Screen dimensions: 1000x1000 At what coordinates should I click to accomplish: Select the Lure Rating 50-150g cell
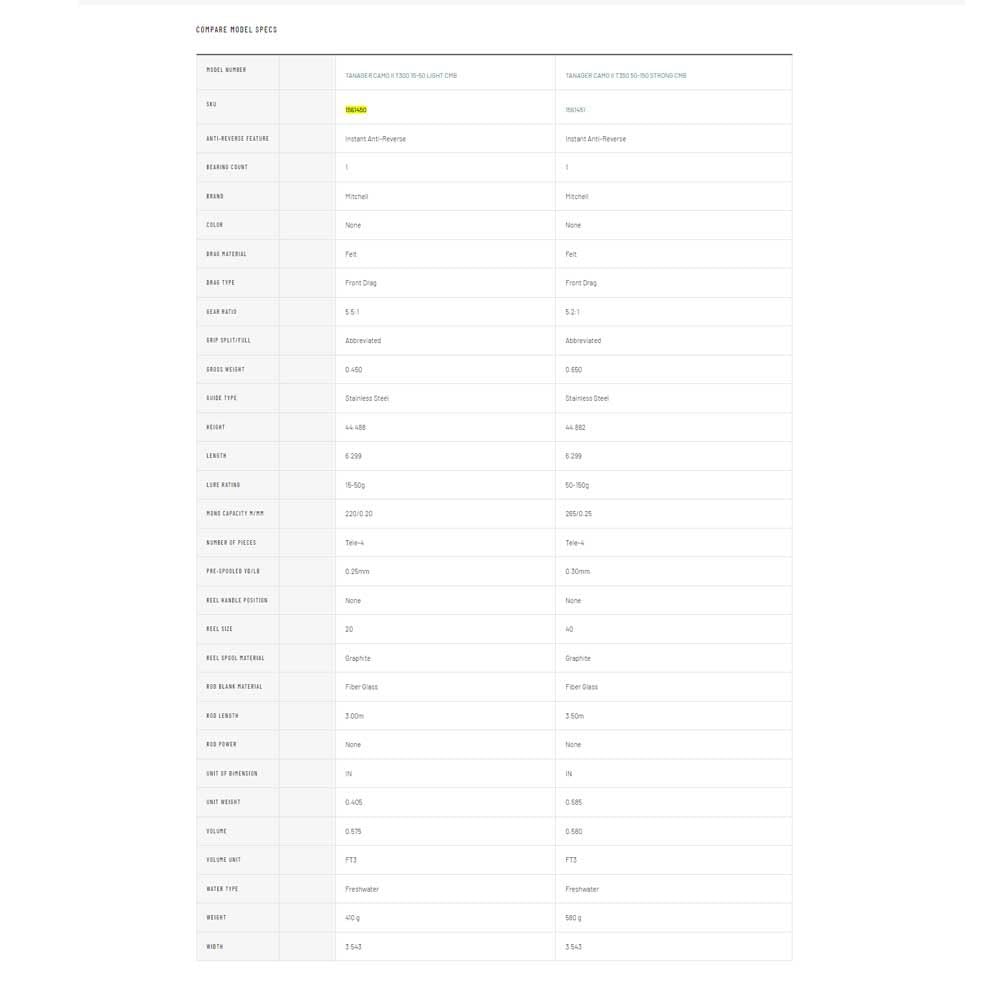577,485
